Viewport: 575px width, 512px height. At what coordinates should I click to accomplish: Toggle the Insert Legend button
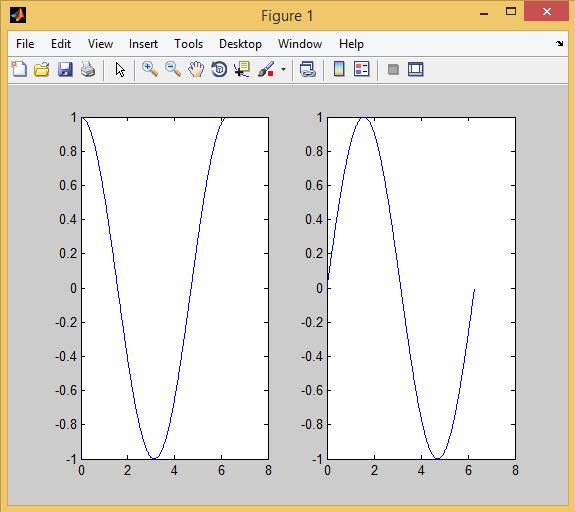pos(362,69)
